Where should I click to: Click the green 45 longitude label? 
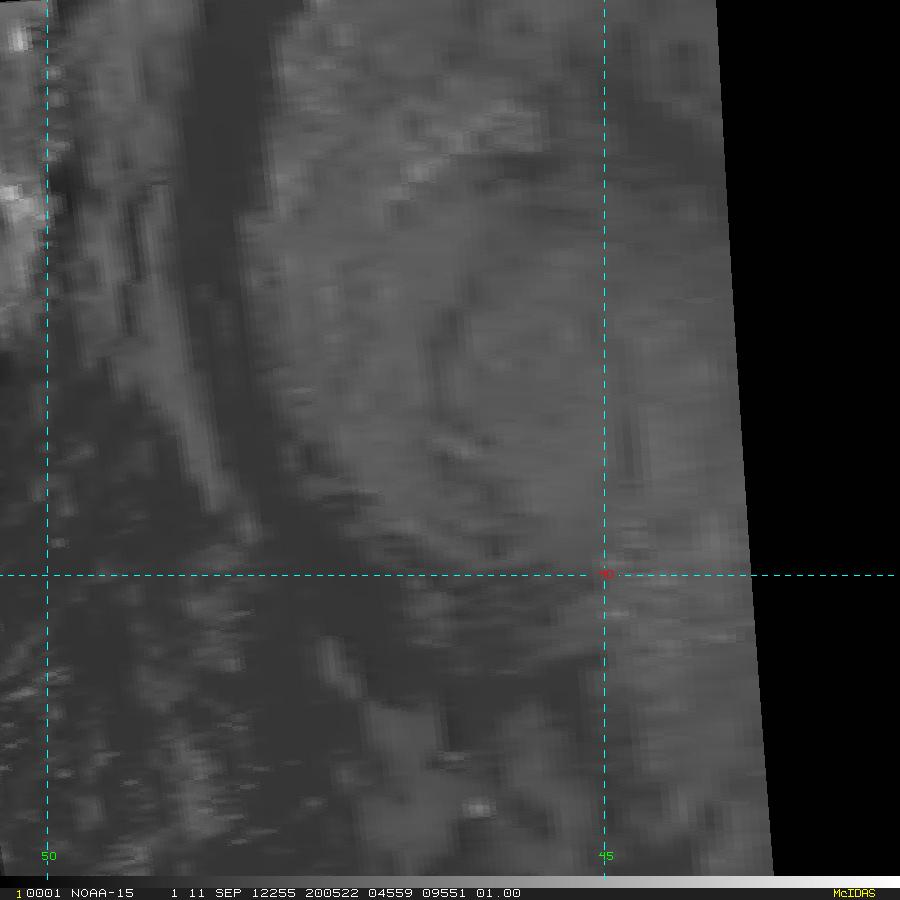(605, 856)
